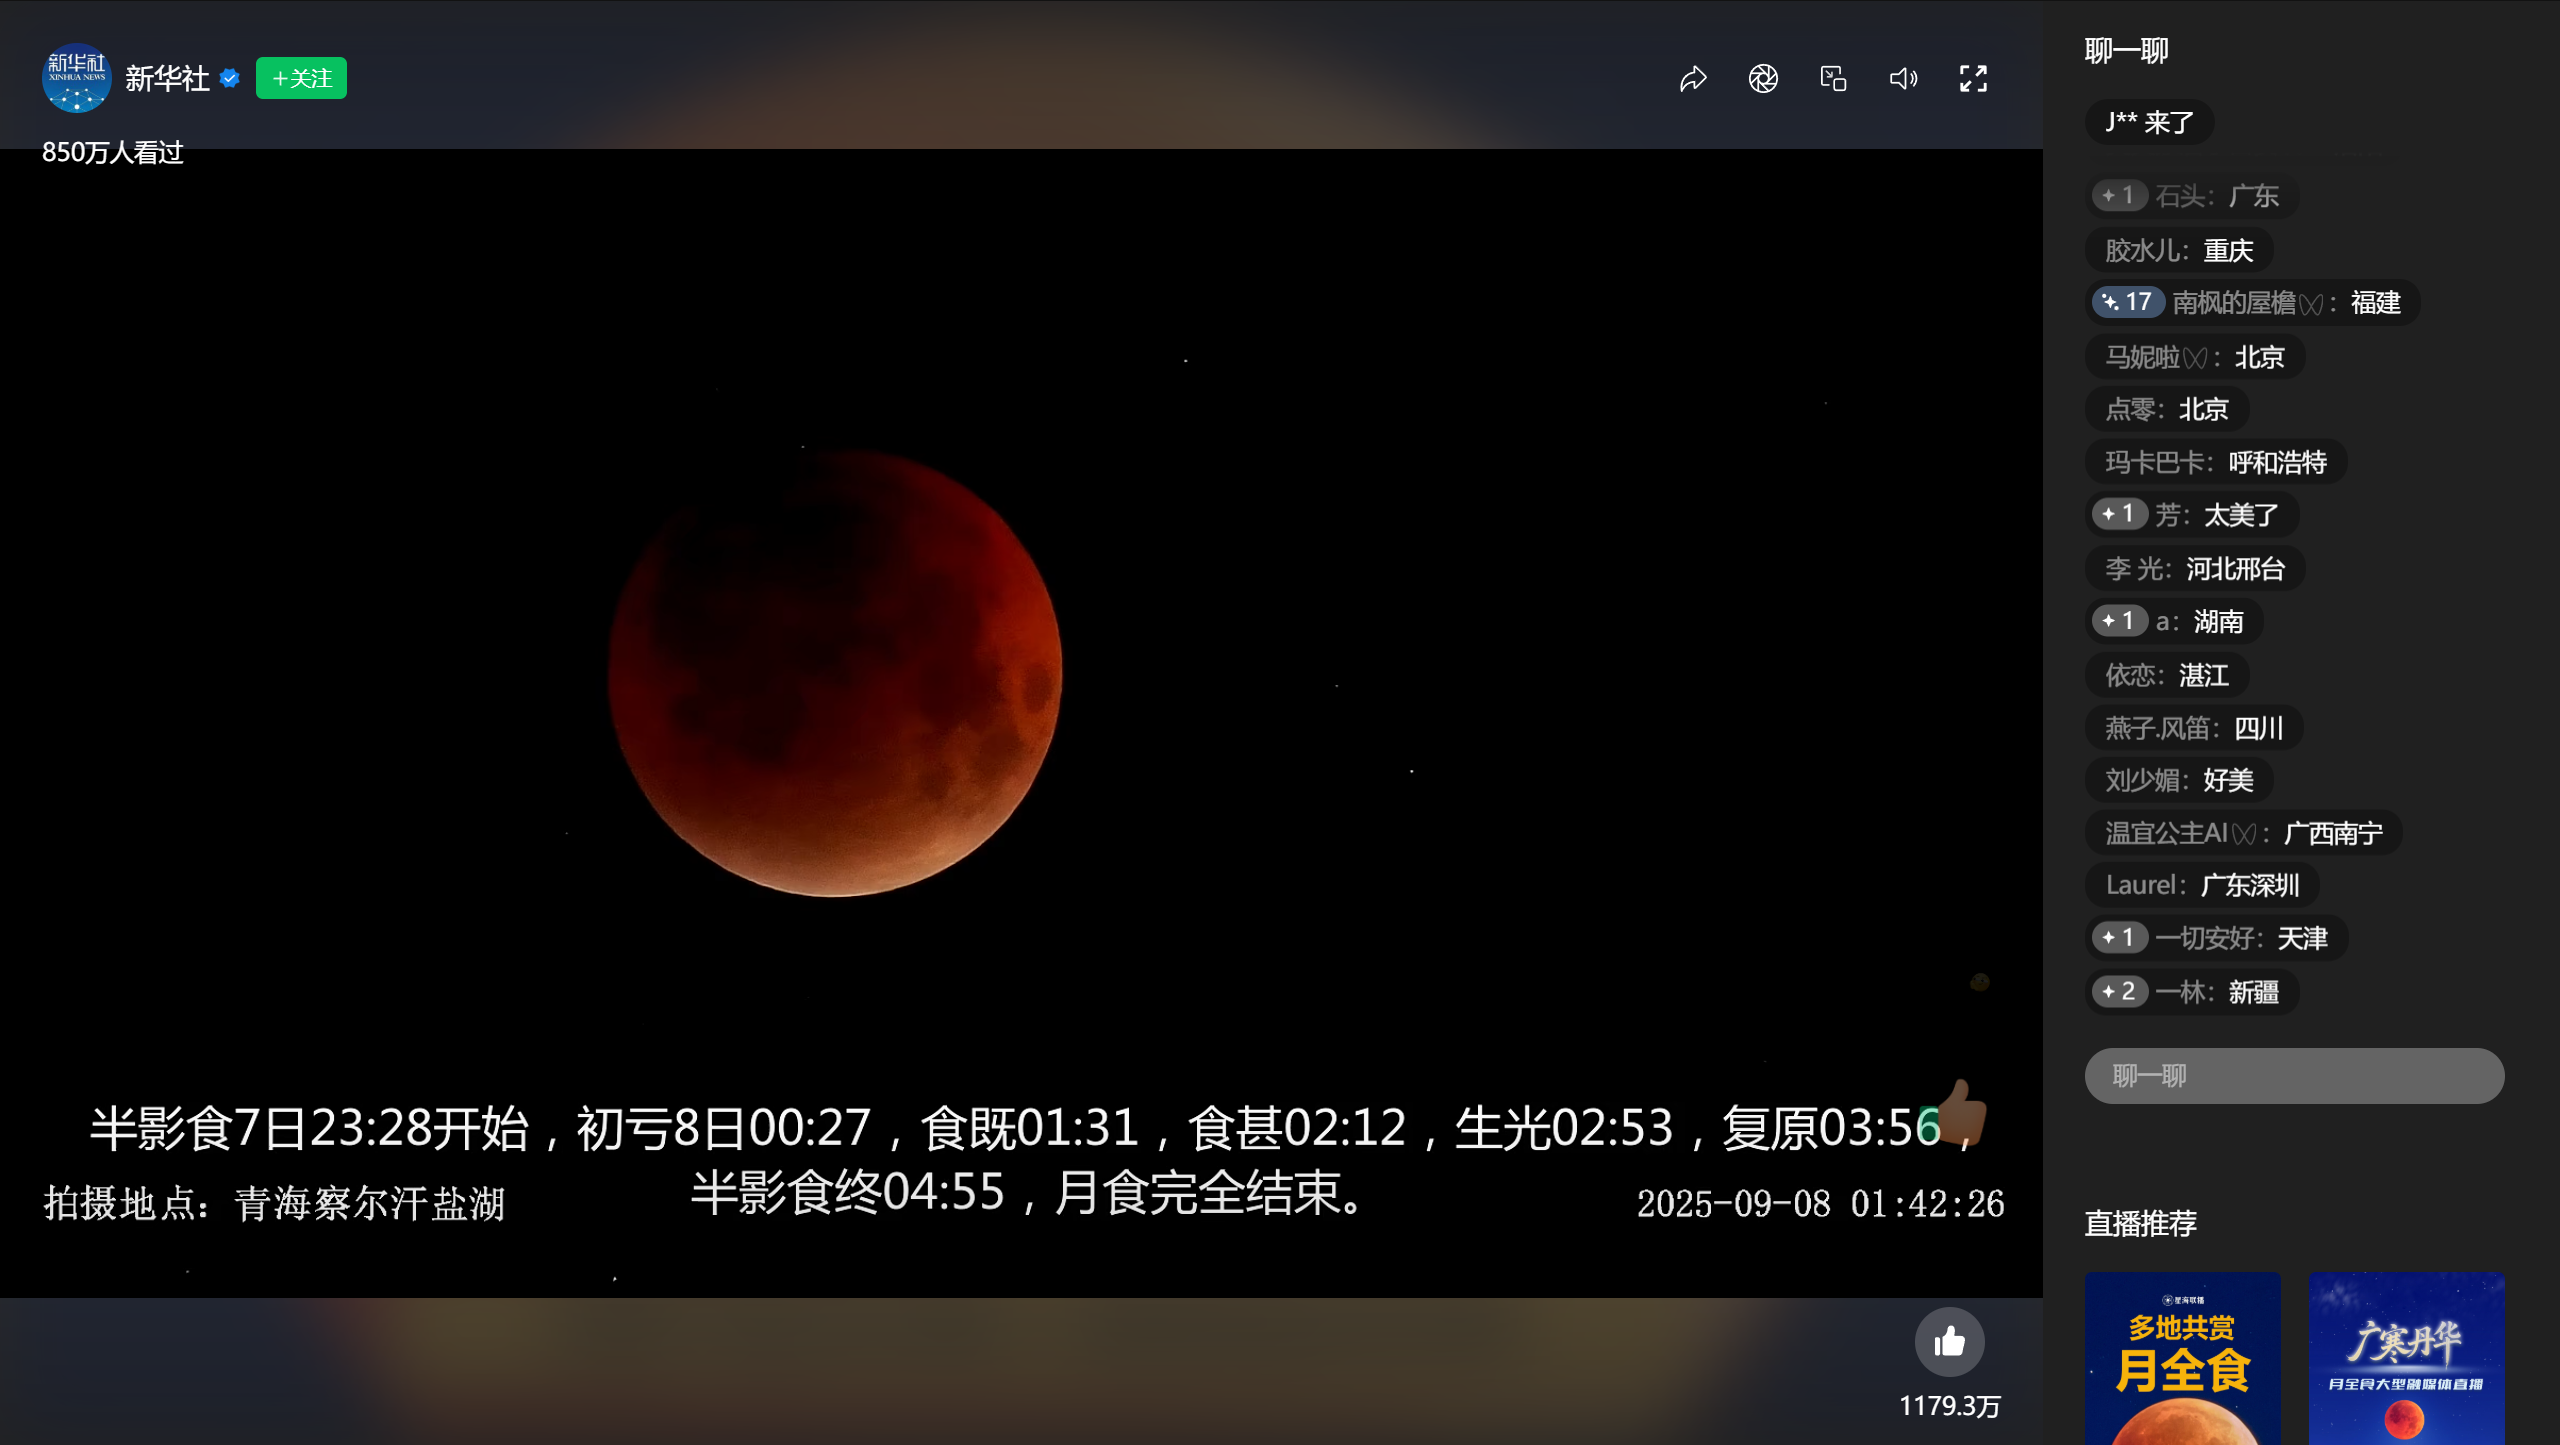Click the 直播推荐 section heading

pyautogui.click(x=2140, y=1223)
